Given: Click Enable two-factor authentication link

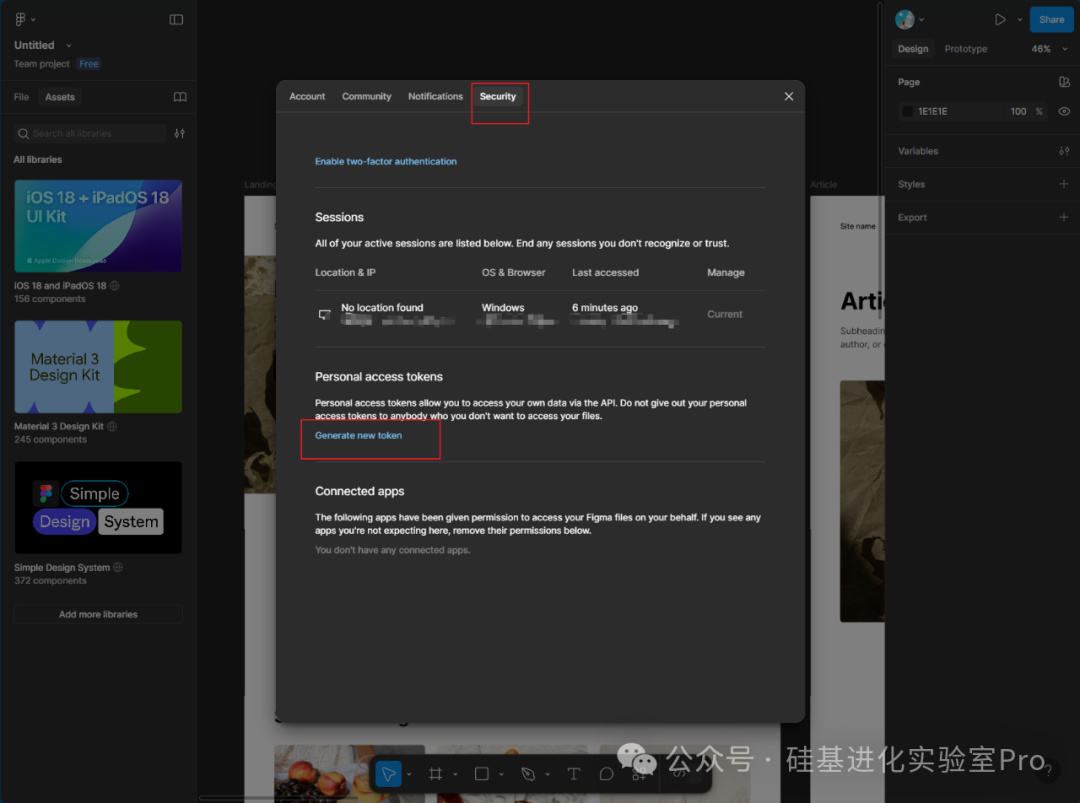Looking at the screenshot, I should (x=386, y=161).
